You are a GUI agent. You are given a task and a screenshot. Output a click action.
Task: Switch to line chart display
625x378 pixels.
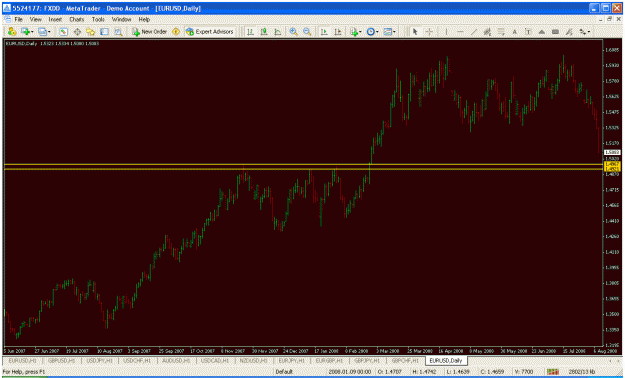[278, 32]
